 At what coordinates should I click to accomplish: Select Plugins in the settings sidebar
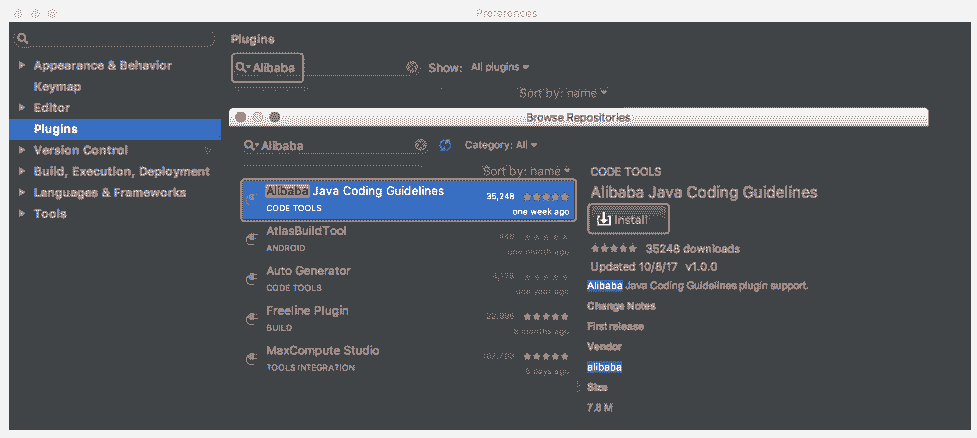(x=56, y=129)
